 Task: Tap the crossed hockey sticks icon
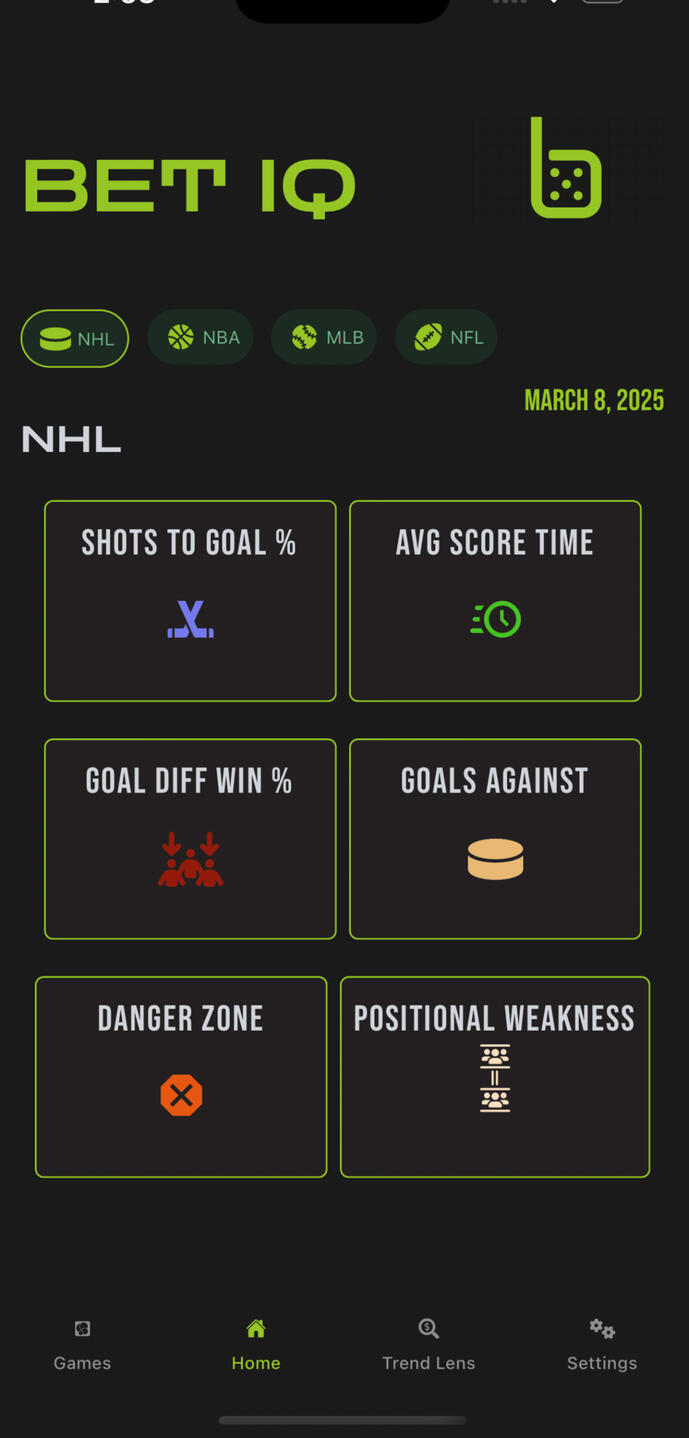(x=190, y=620)
